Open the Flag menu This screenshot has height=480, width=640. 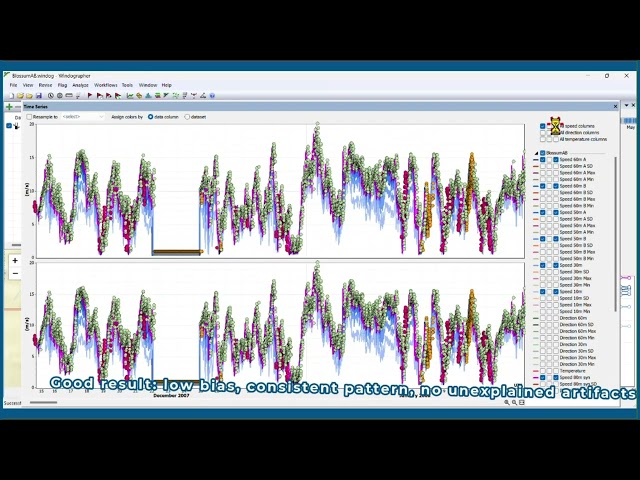[x=62, y=85]
